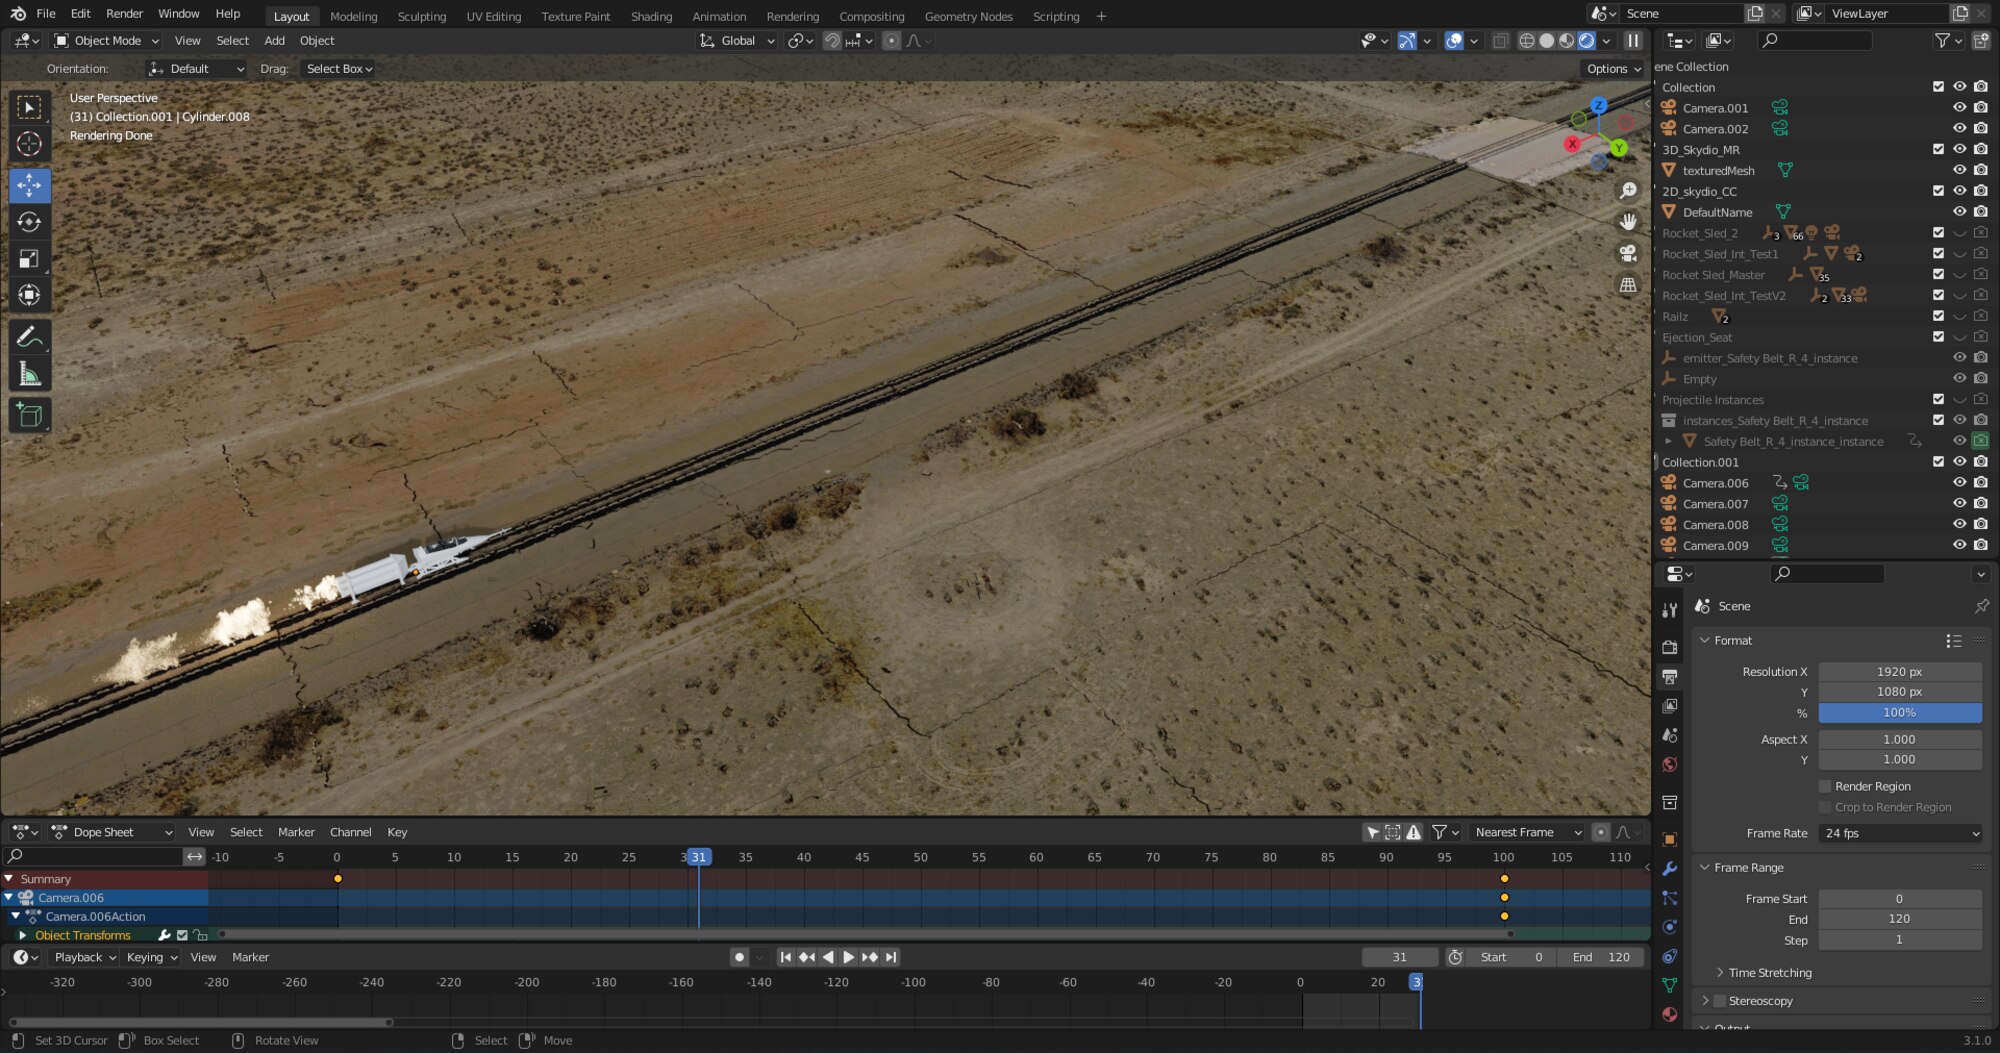2000x1053 pixels.
Task: Open the Modifiers wrench properties tab
Action: tap(1669, 868)
